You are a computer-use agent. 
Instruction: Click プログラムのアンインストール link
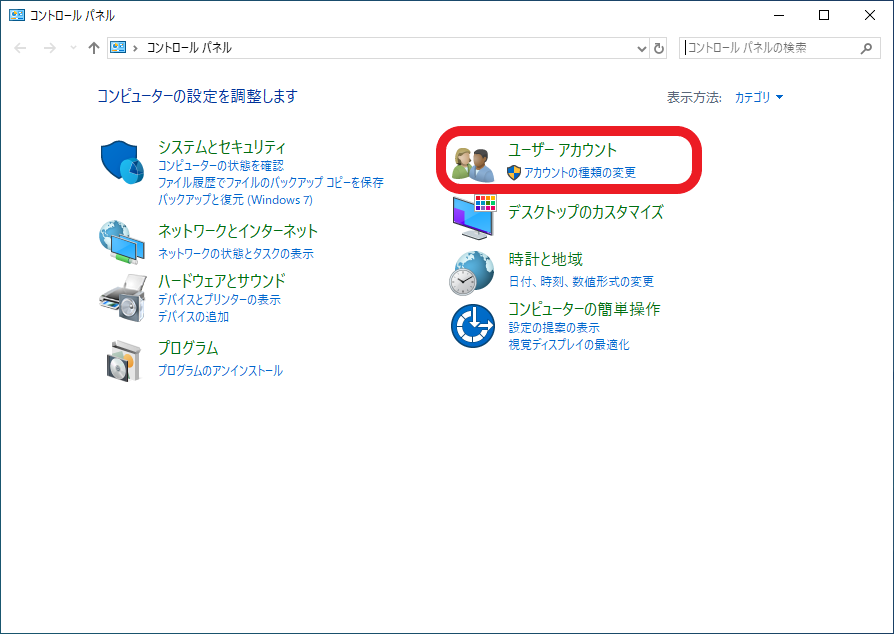[x=220, y=371]
